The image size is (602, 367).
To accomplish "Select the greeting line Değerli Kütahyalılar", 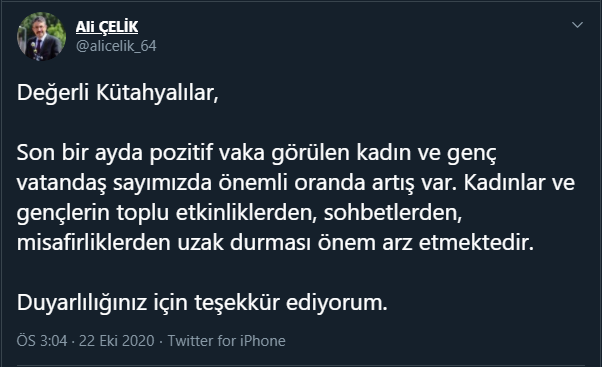I will coord(117,93).
